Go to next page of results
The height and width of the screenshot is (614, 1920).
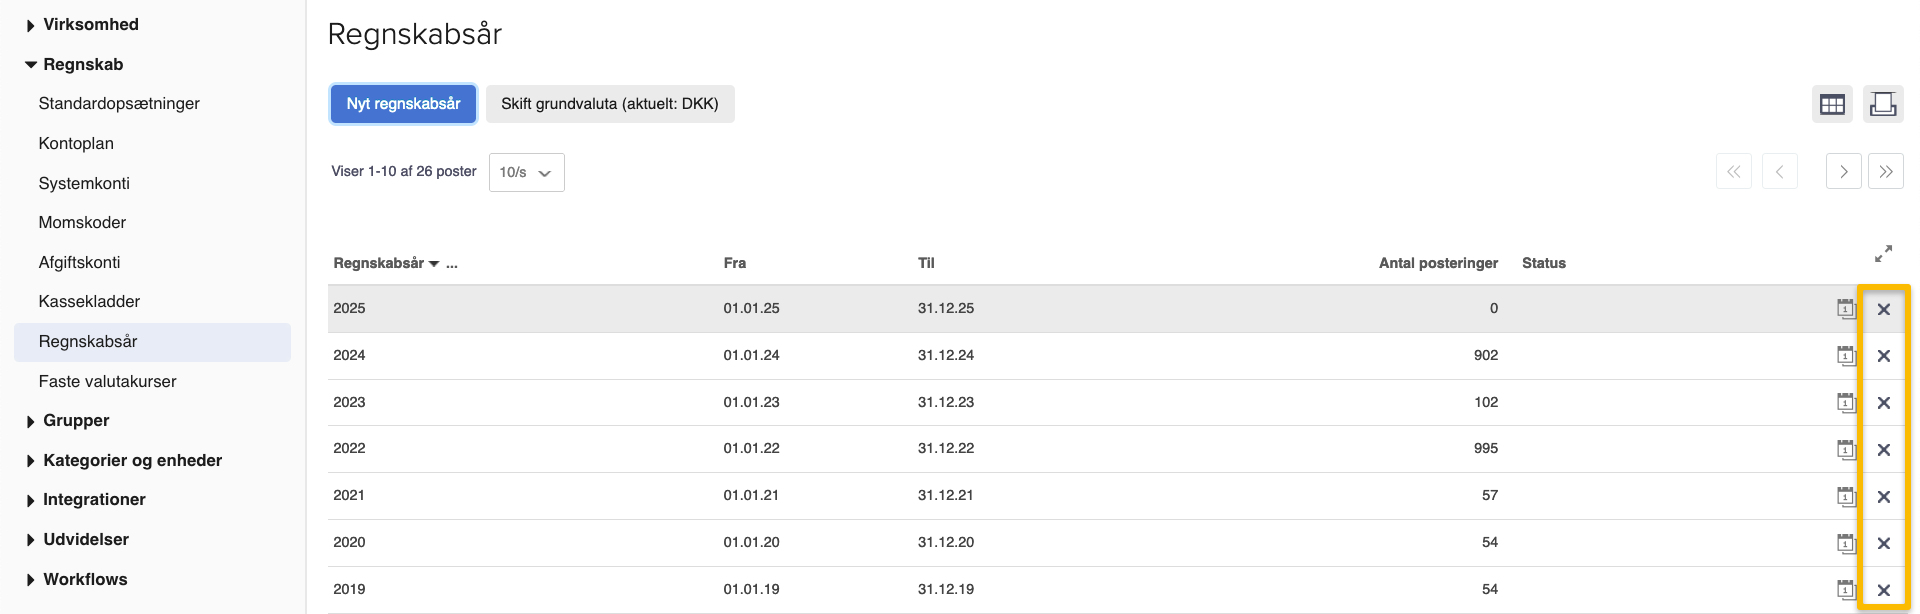[1843, 172]
